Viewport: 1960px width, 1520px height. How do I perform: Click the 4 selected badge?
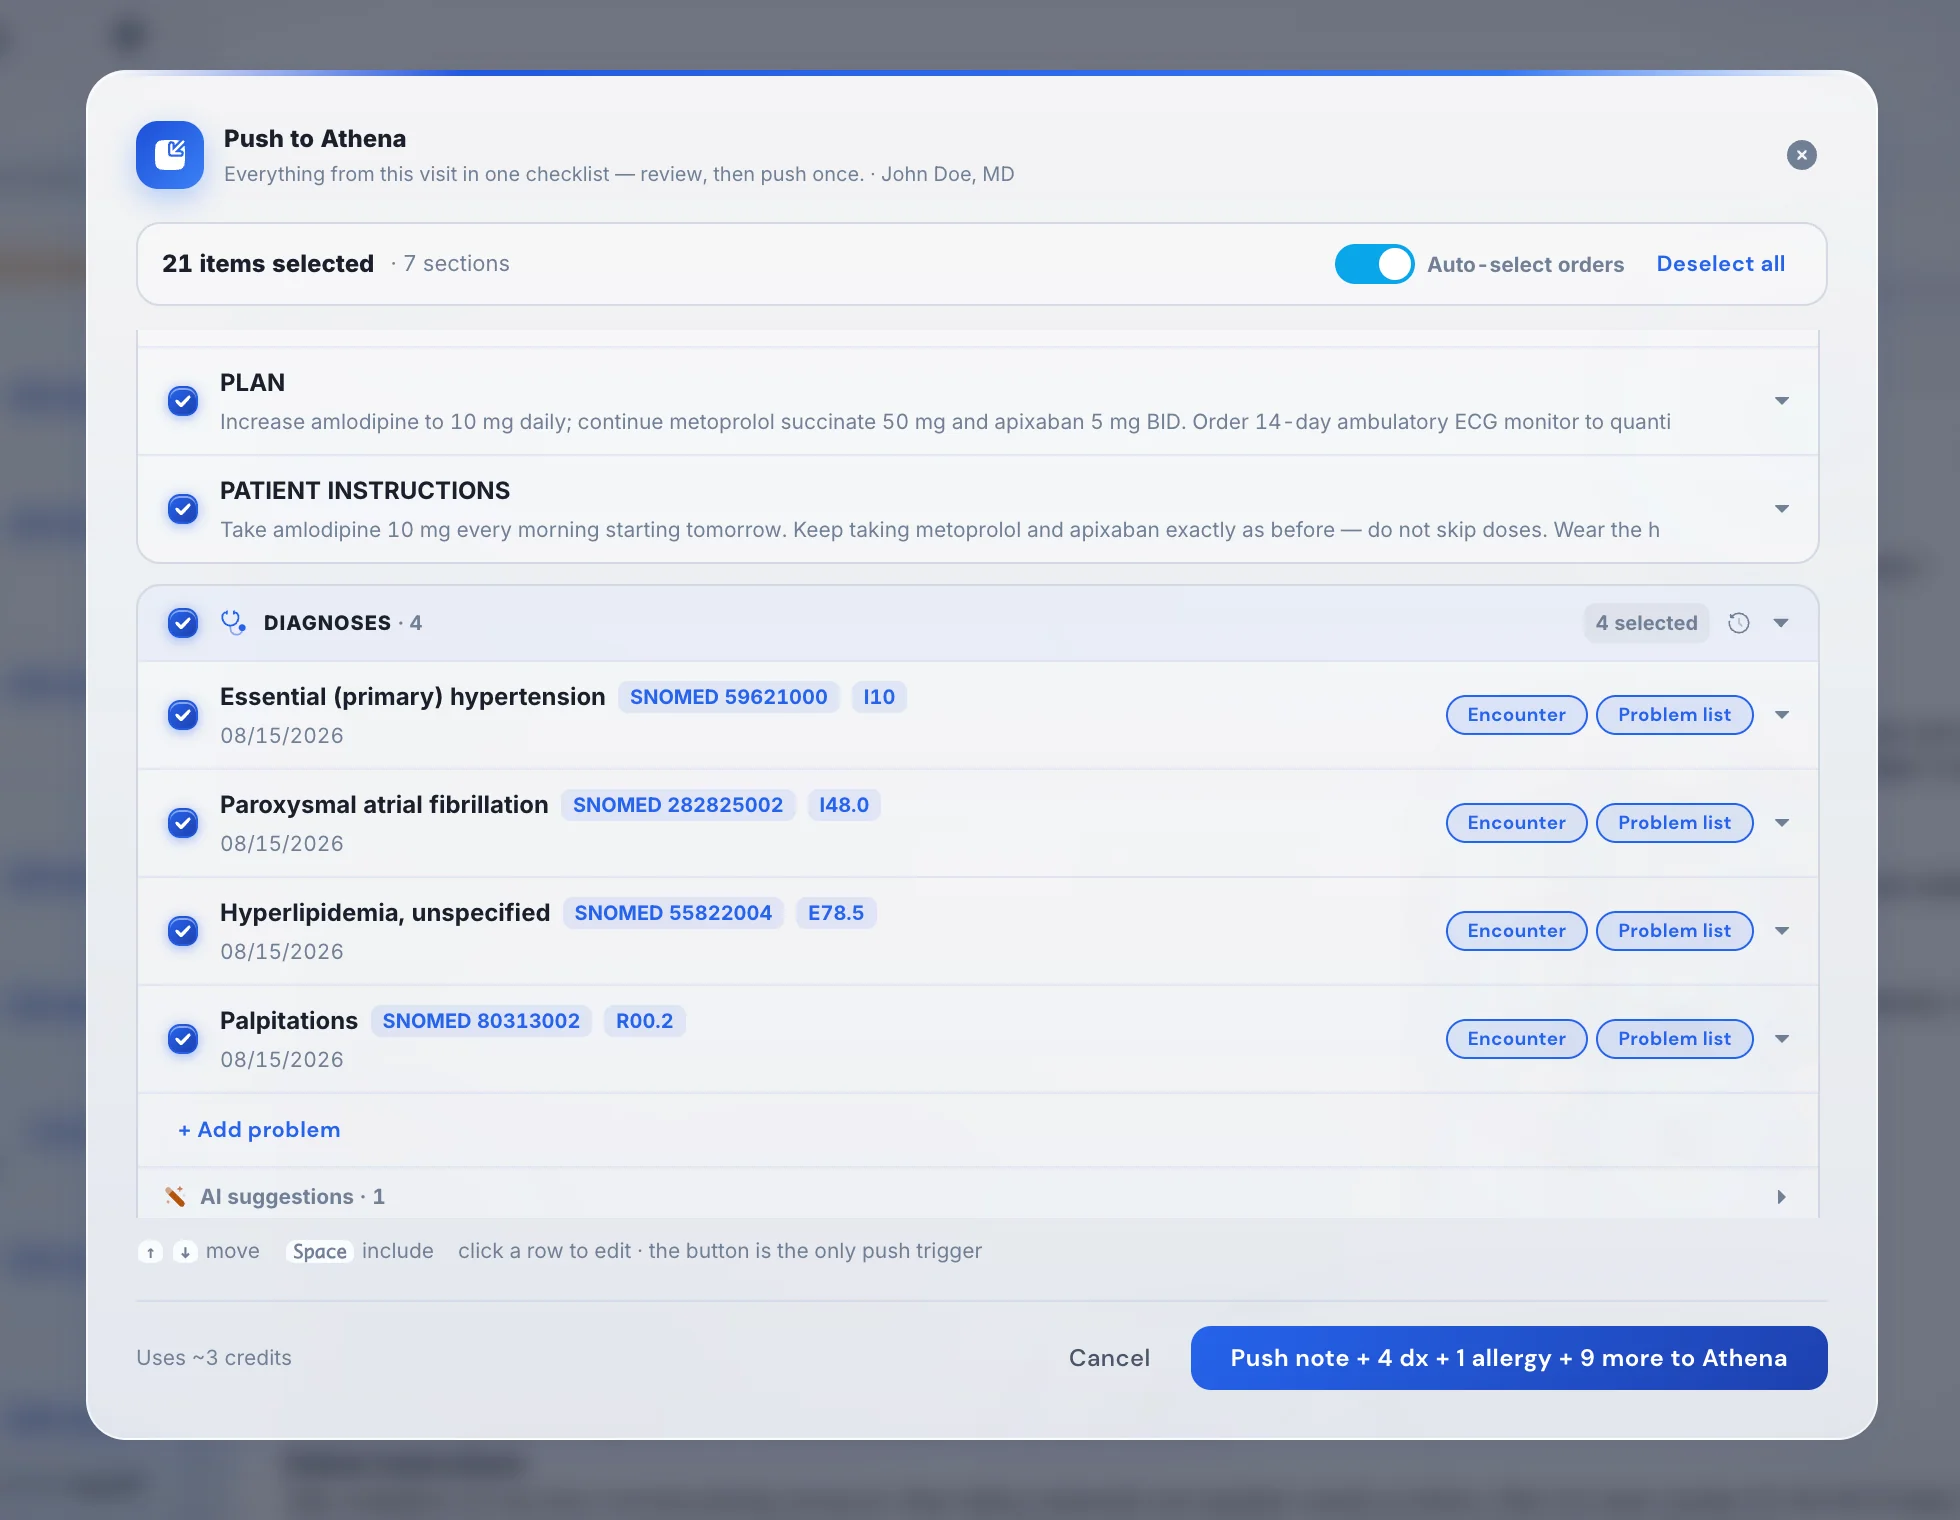pos(1646,623)
